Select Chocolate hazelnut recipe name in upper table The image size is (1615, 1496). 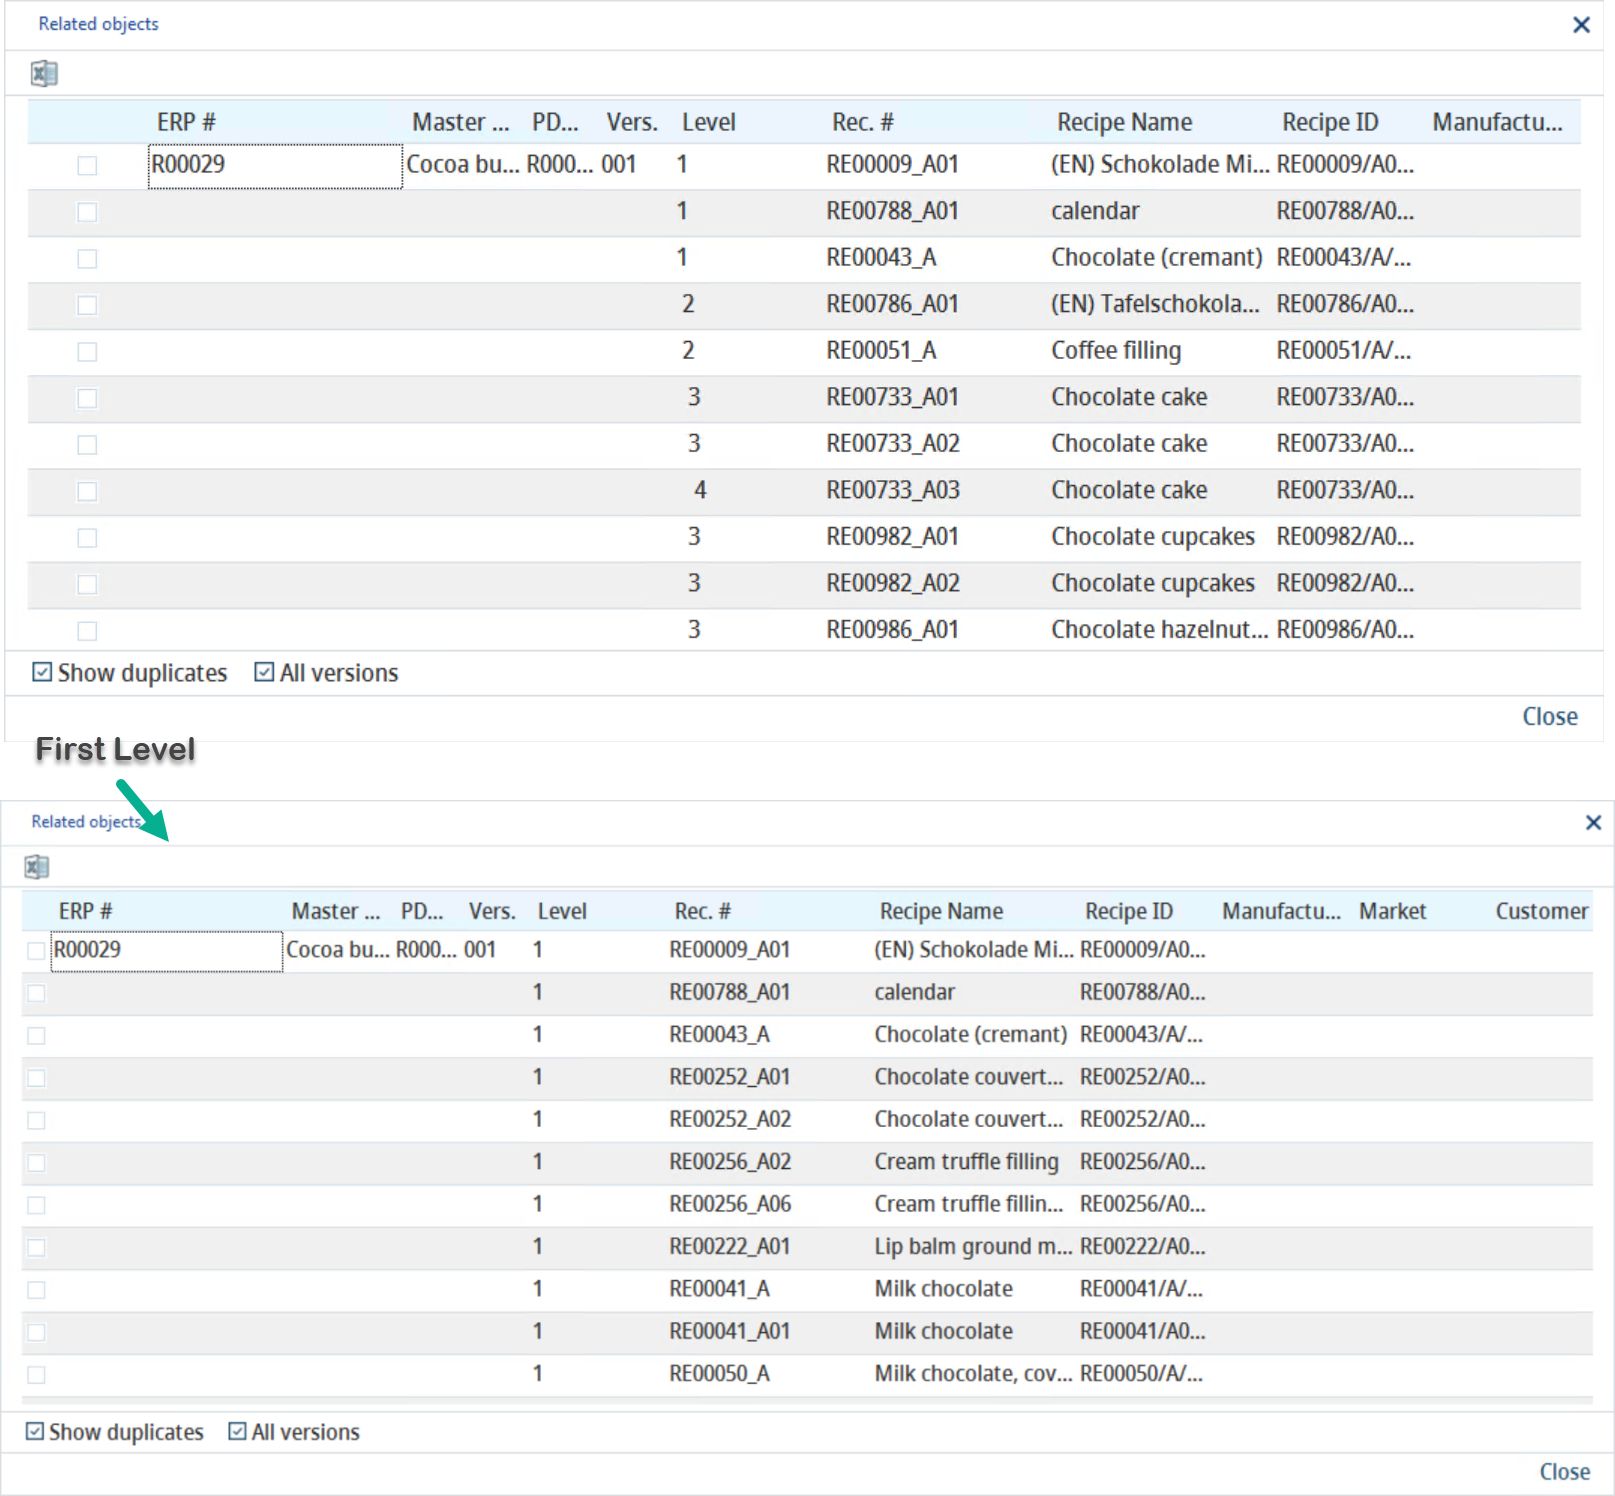1159,630
